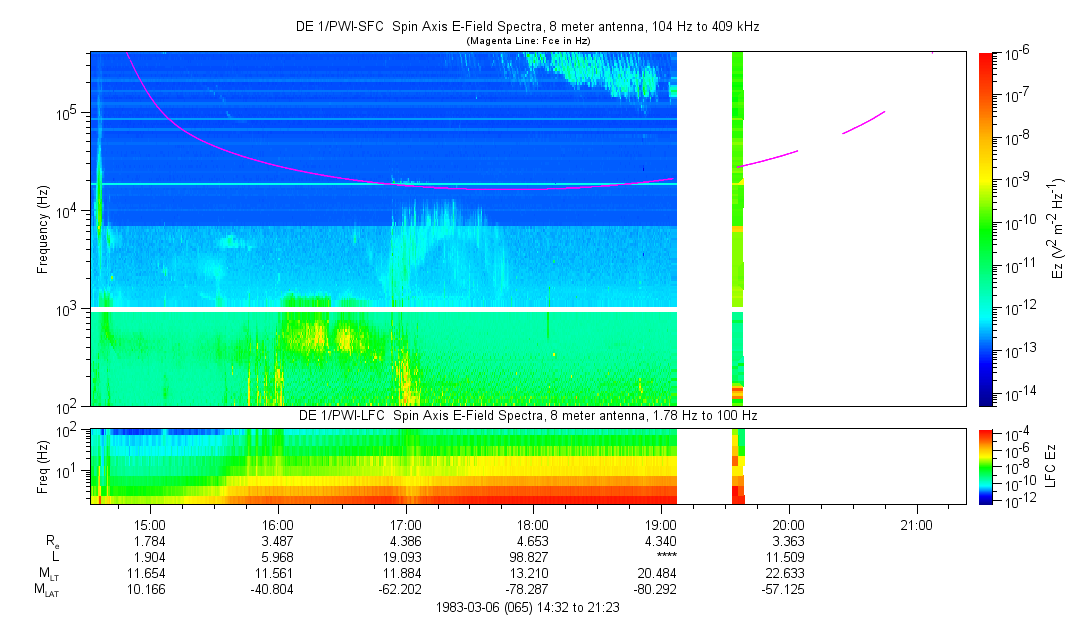The height and width of the screenshot is (620, 1083).
Task: Click the MLAT value -80.292
Action: (x=661, y=590)
